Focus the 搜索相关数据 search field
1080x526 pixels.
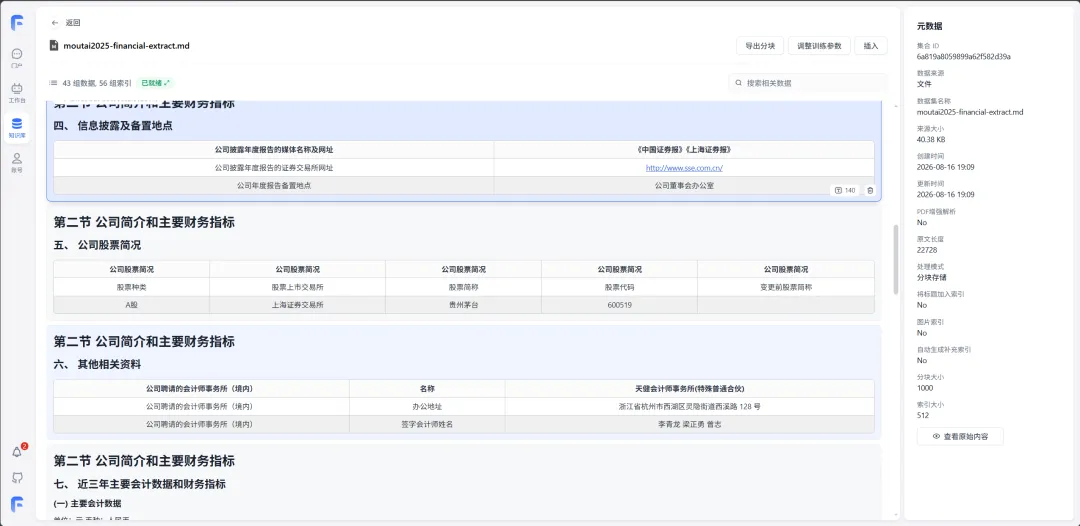[x=809, y=83]
